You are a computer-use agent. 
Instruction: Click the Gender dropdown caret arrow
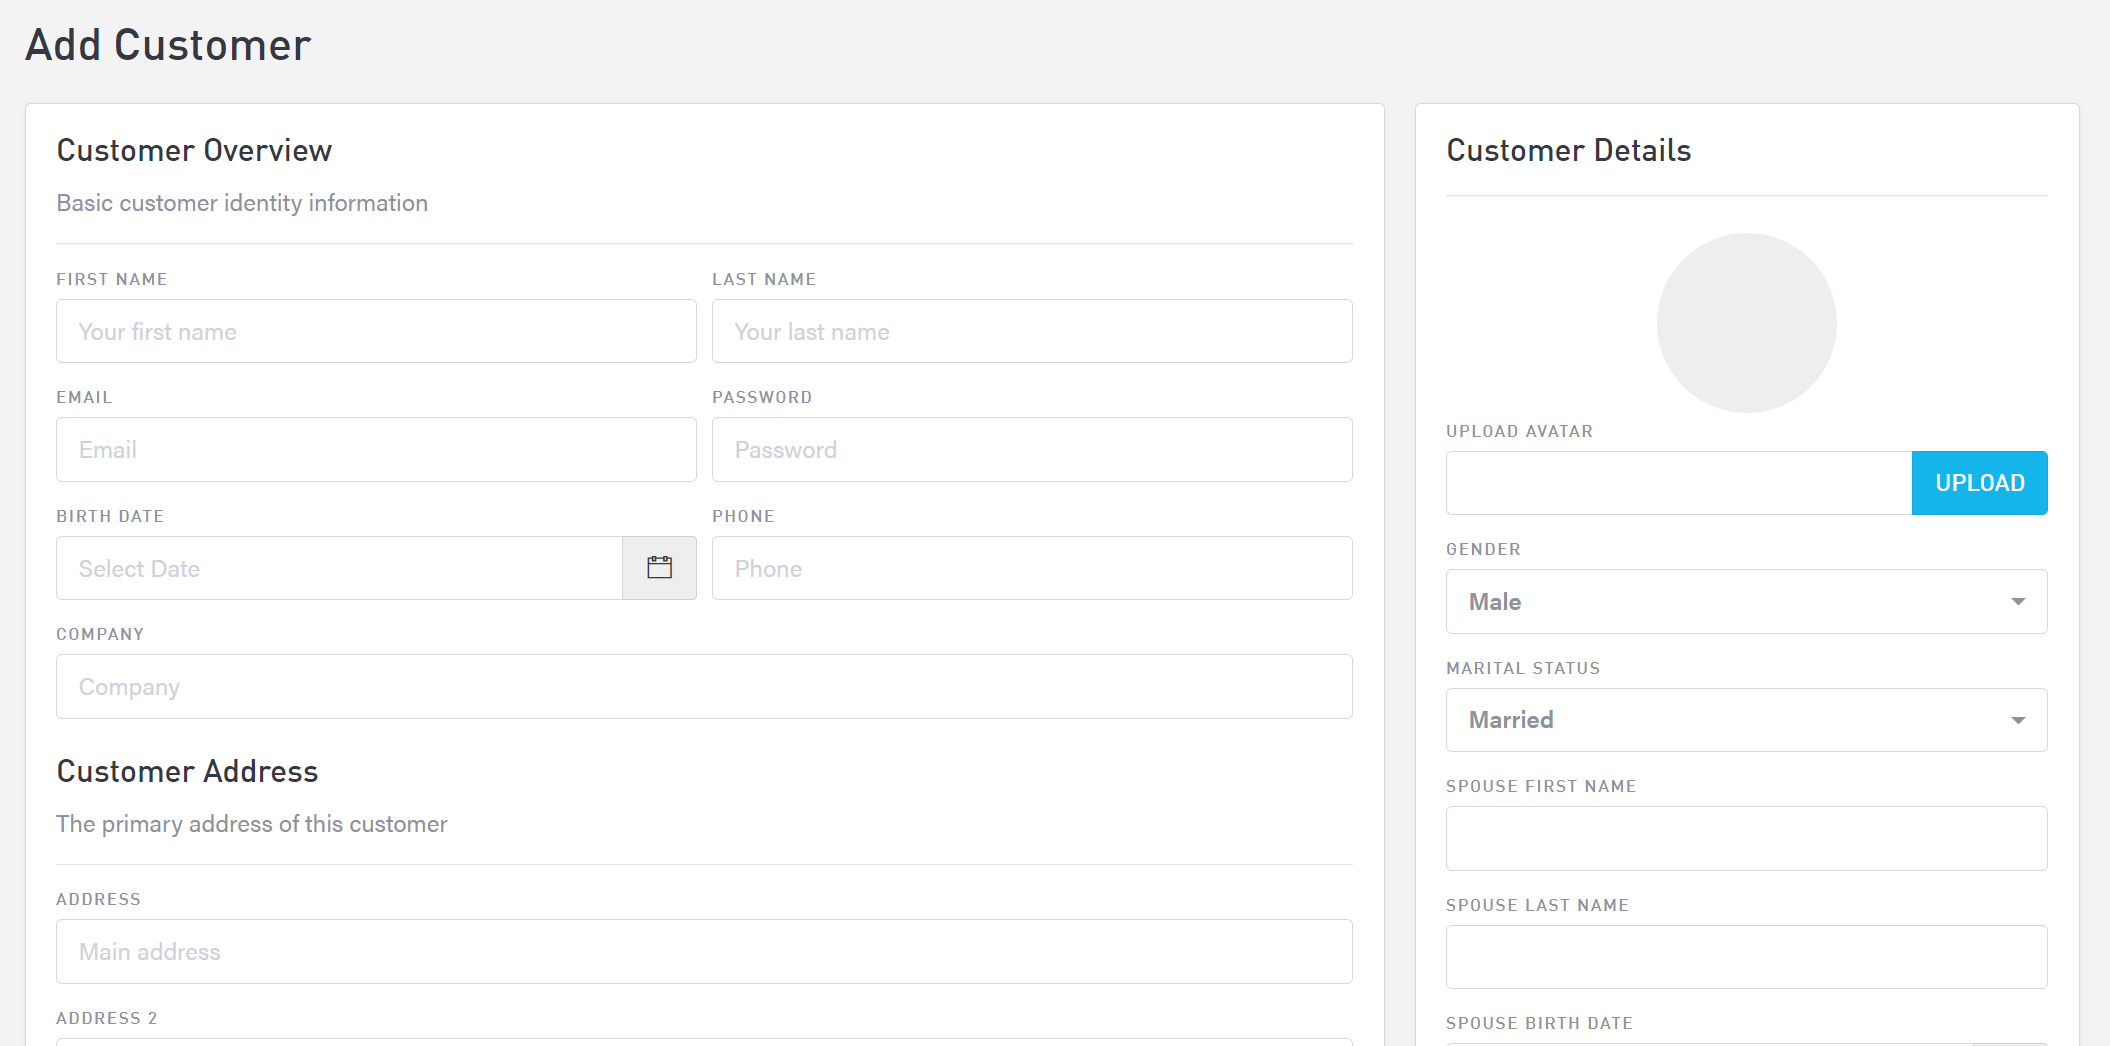coord(2018,602)
